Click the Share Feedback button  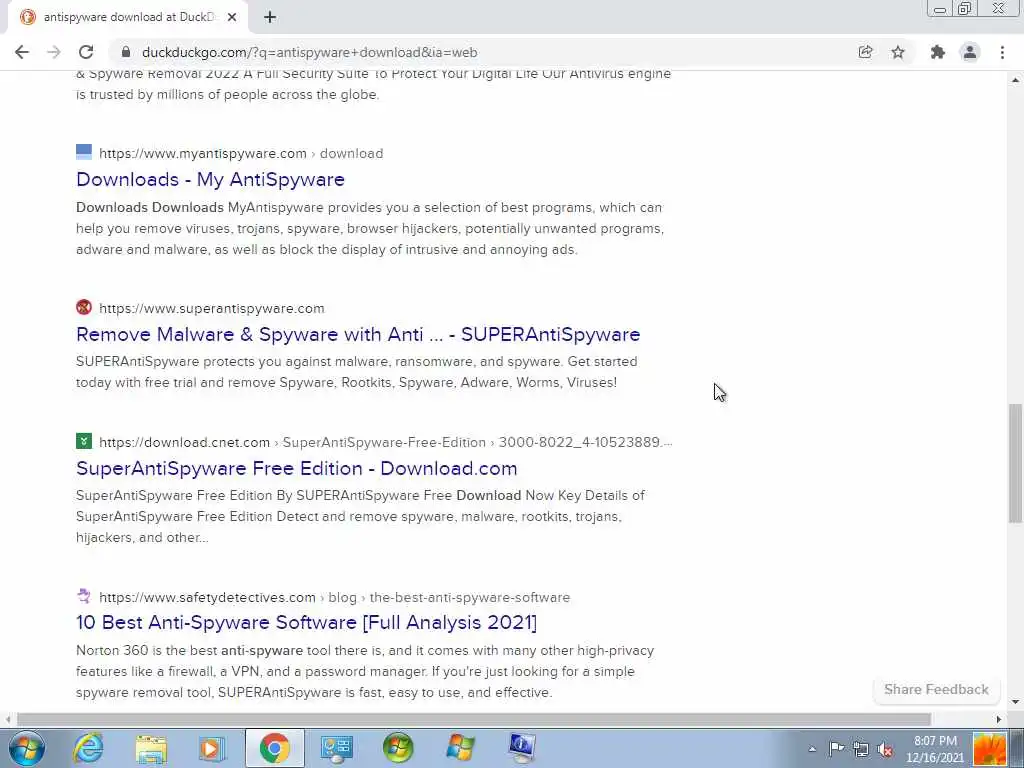[936, 690]
